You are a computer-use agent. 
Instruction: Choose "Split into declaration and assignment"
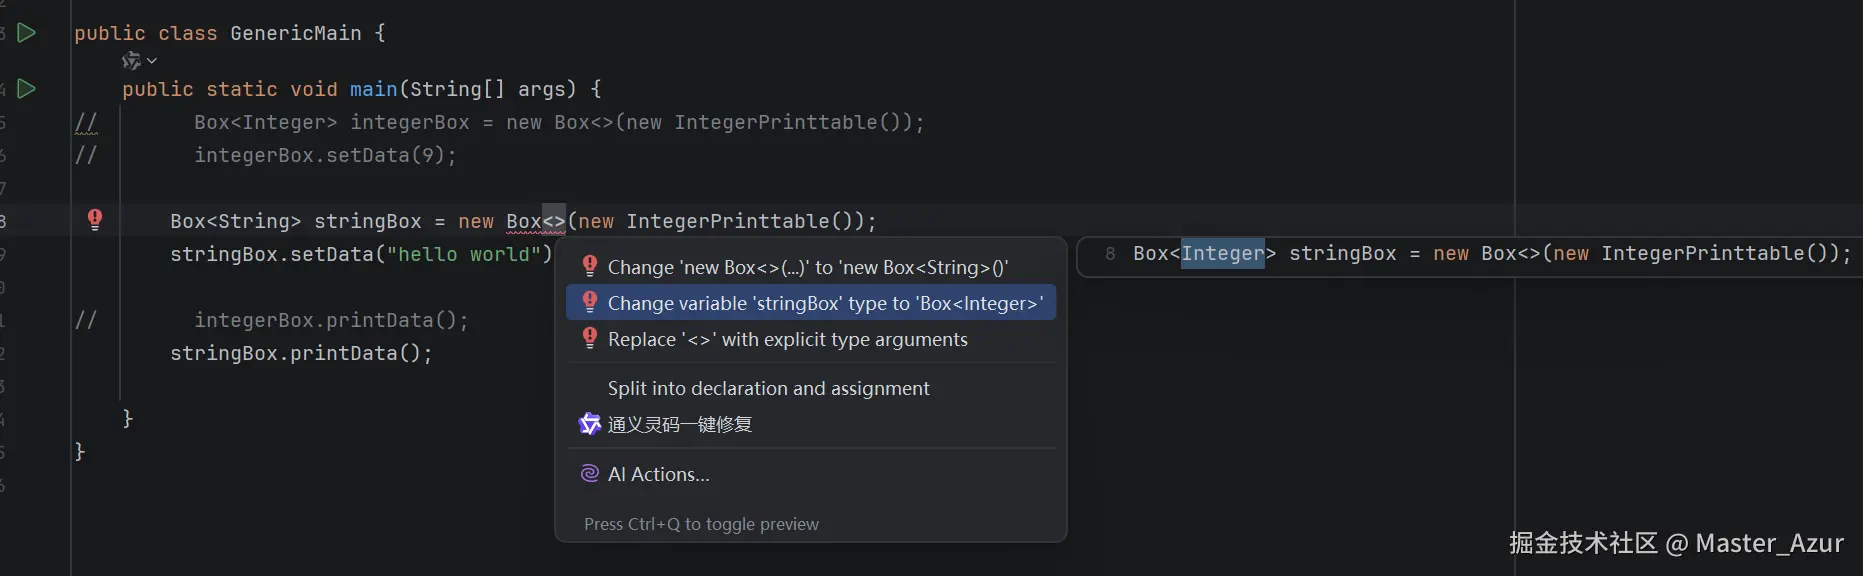[x=768, y=388]
